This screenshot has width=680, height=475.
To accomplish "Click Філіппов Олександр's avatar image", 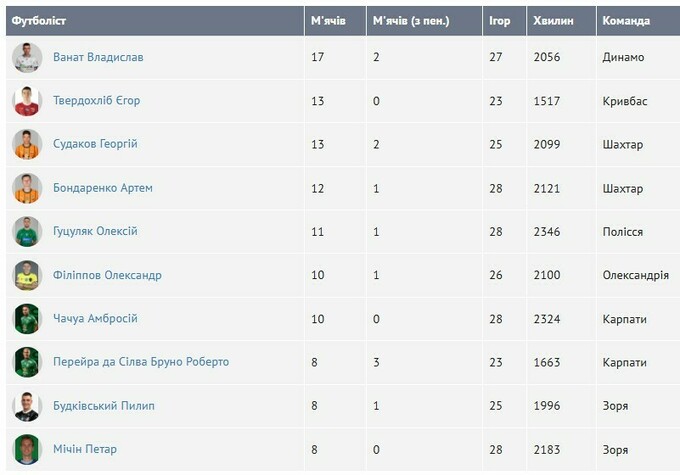I will pyautogui.click(x=27, y=275).
